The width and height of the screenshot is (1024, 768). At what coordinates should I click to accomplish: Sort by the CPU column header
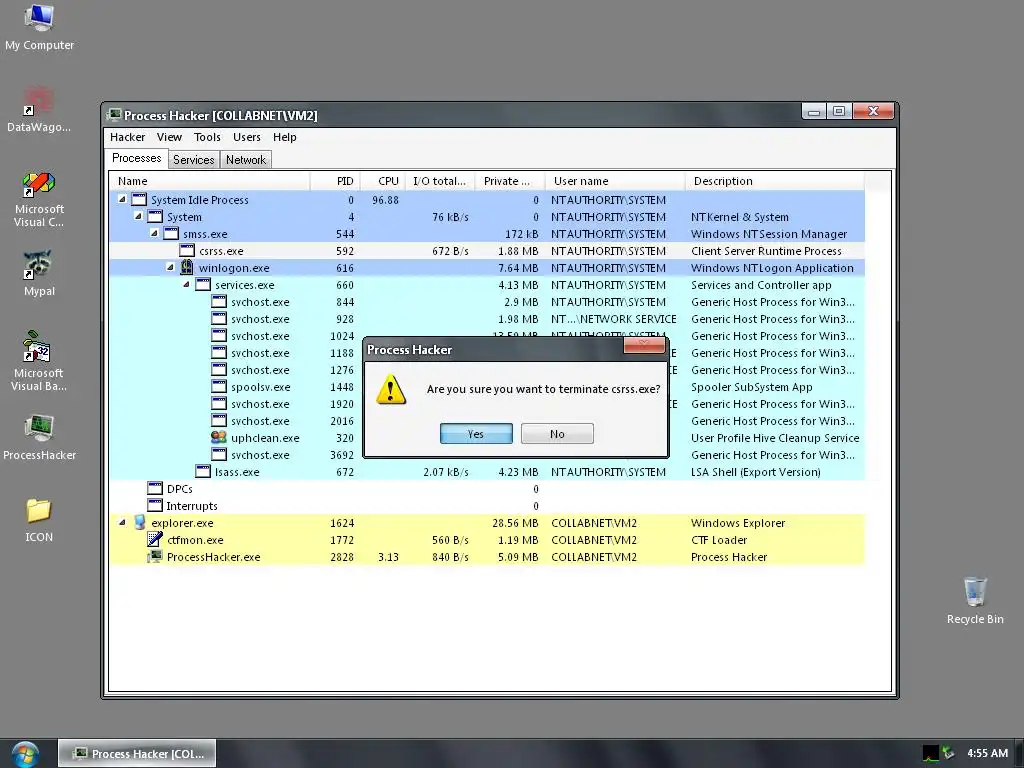(x=382, y=181)
